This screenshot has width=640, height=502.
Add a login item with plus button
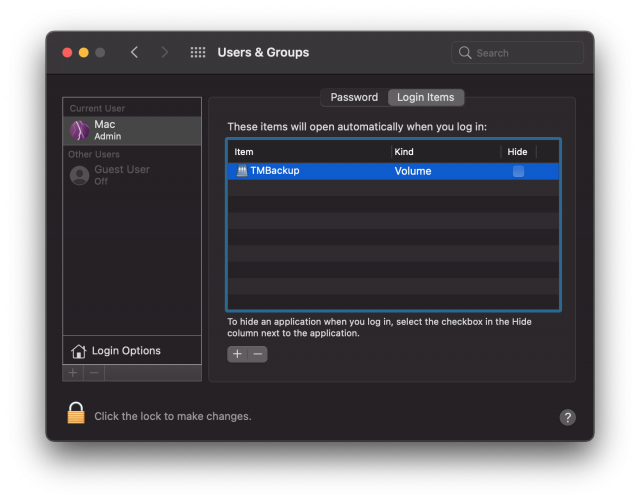point(237,354)
